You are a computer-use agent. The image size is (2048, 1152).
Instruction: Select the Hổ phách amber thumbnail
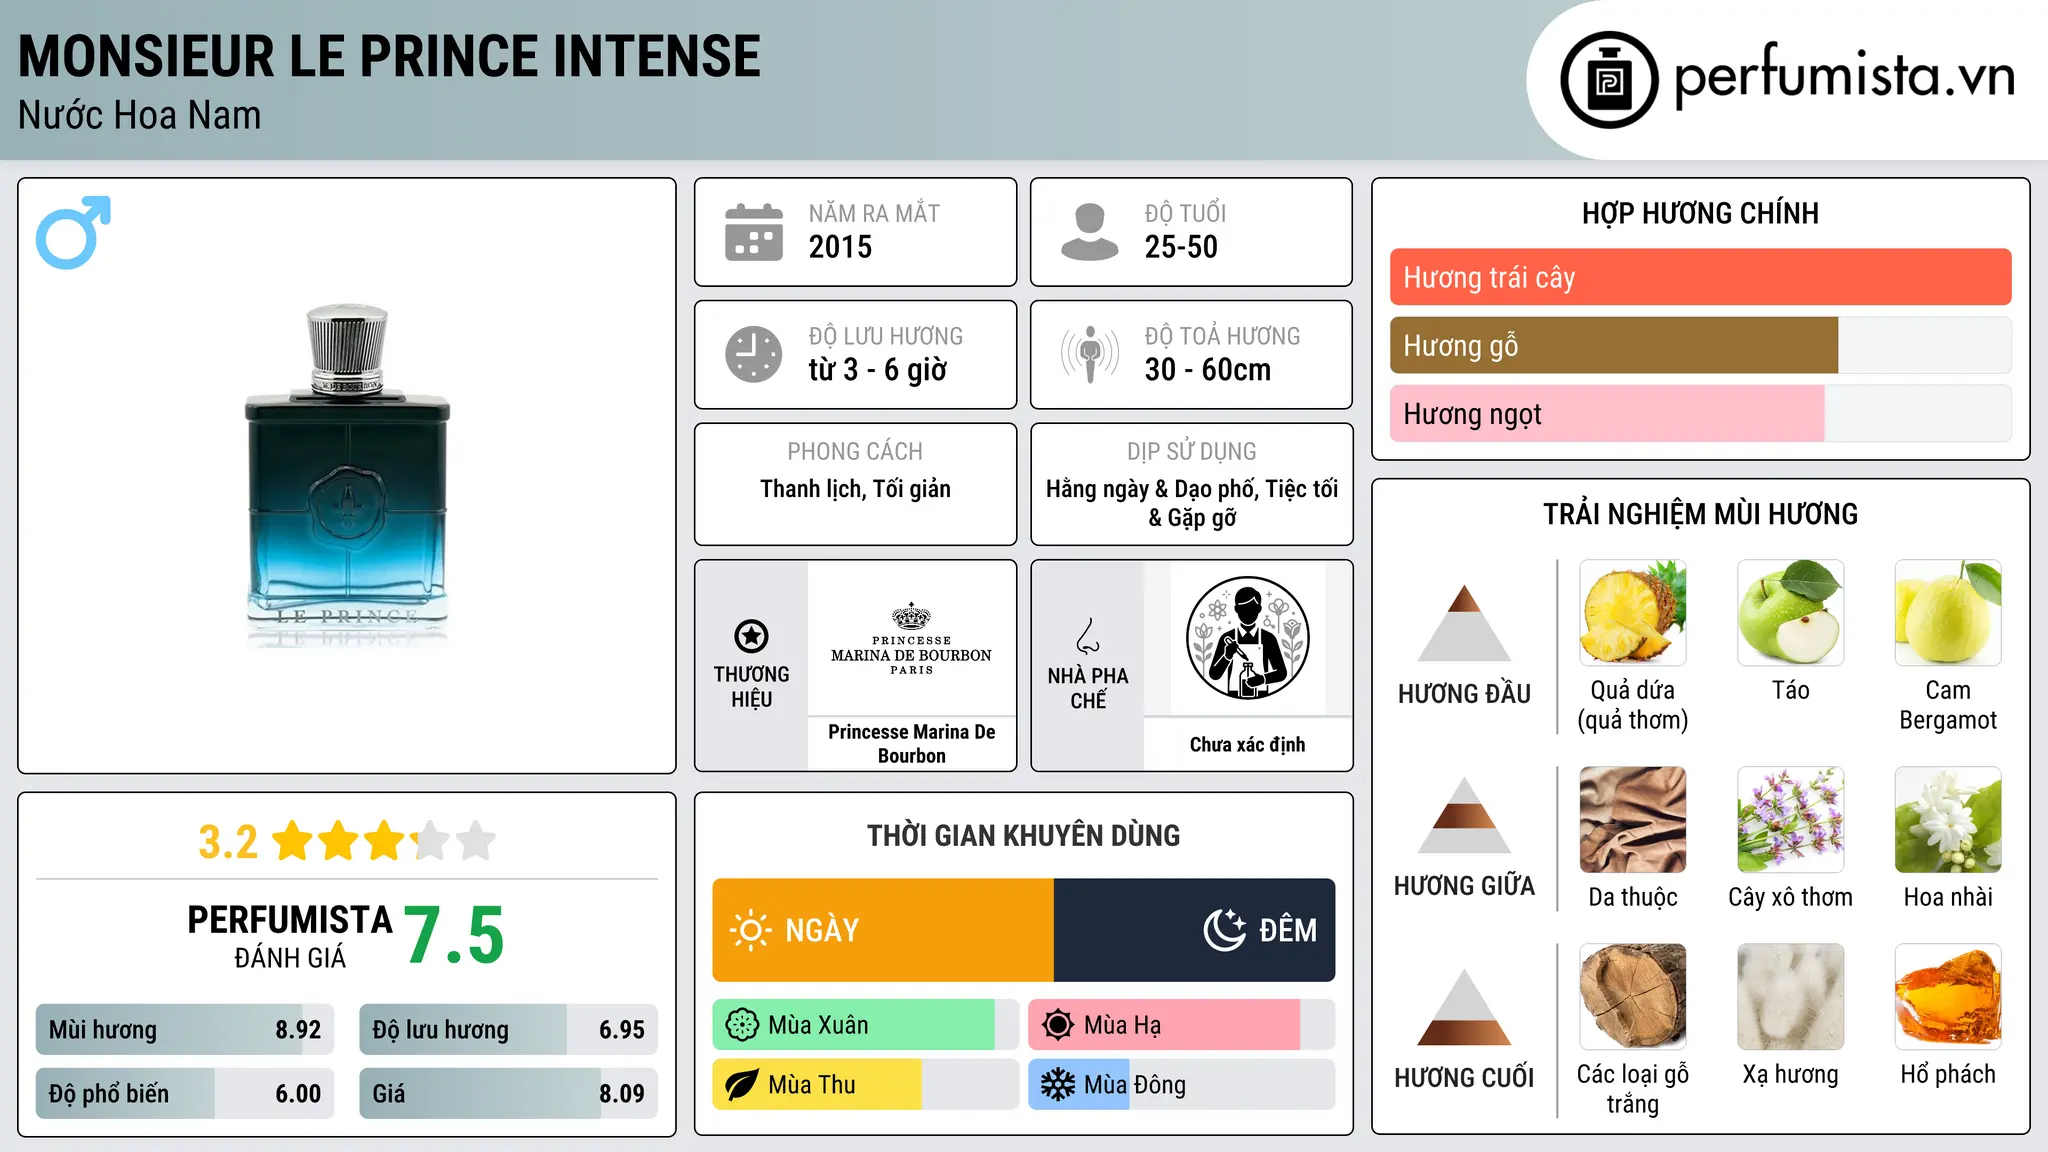coord(1948,997)
